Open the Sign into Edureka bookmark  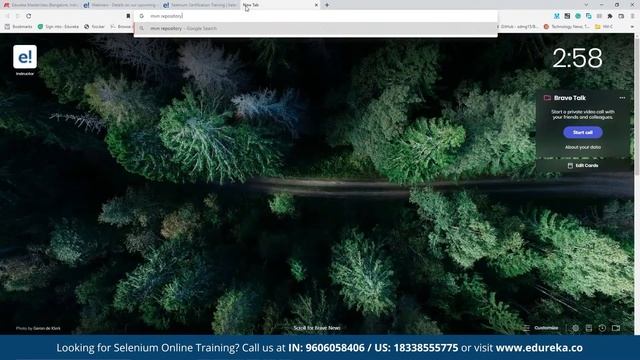click(58, 27)
